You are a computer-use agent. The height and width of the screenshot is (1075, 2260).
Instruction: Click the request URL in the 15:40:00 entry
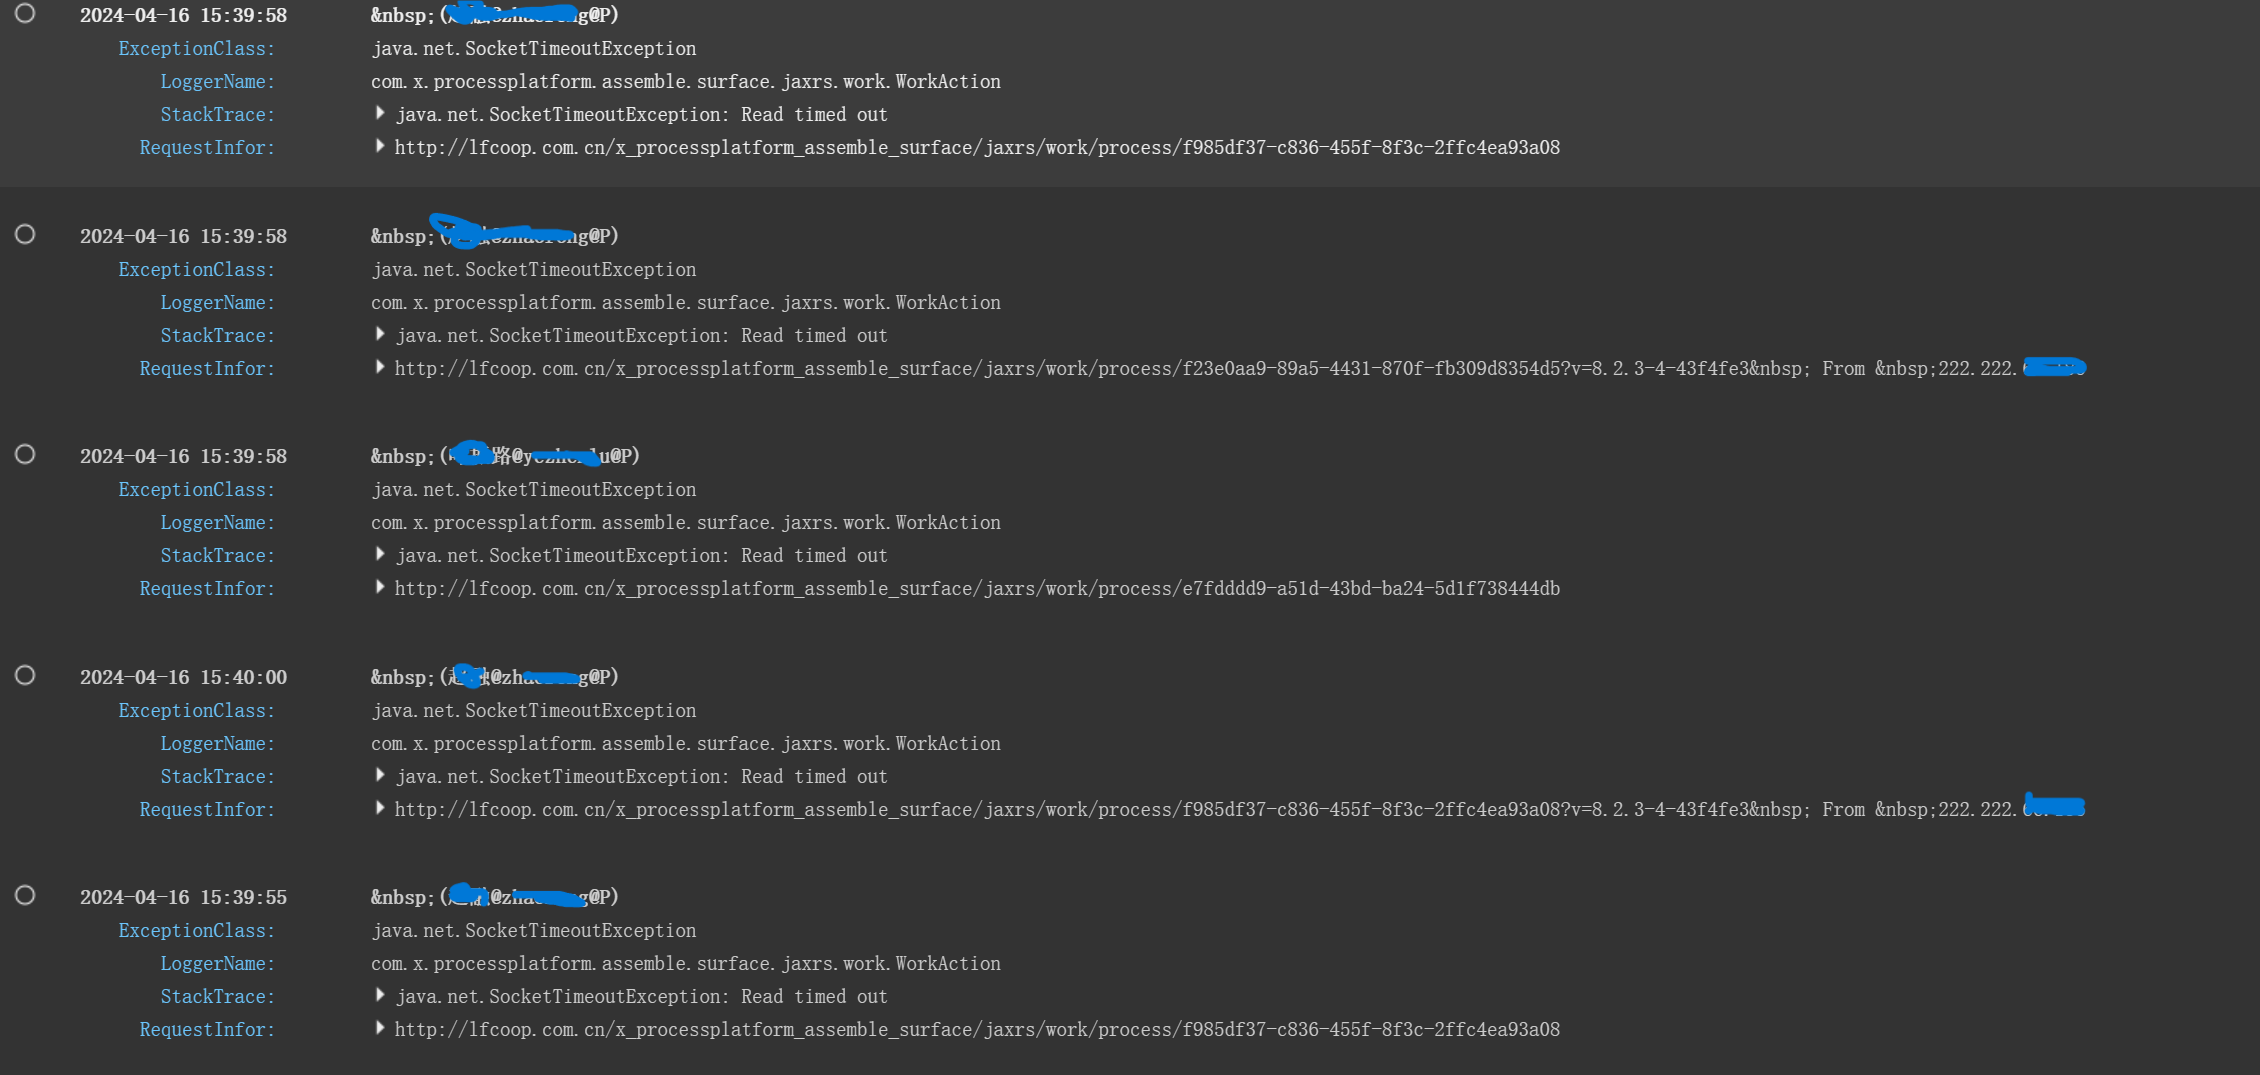coord(1100,810)
